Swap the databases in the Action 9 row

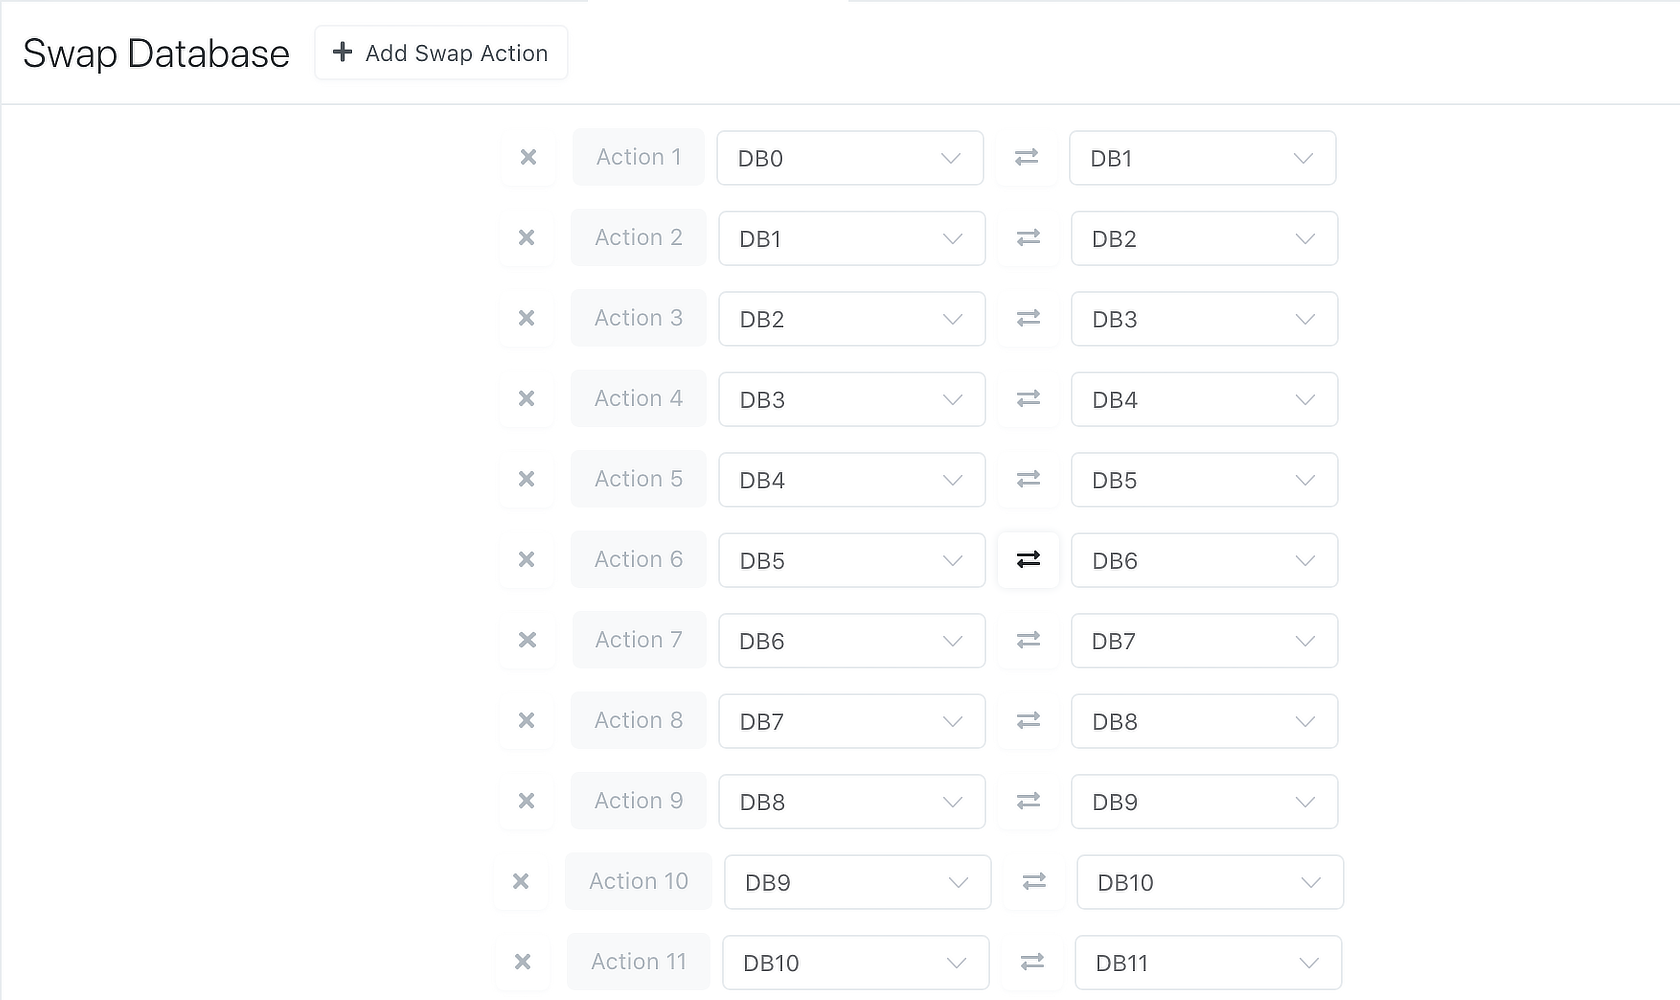(1028, 801)
